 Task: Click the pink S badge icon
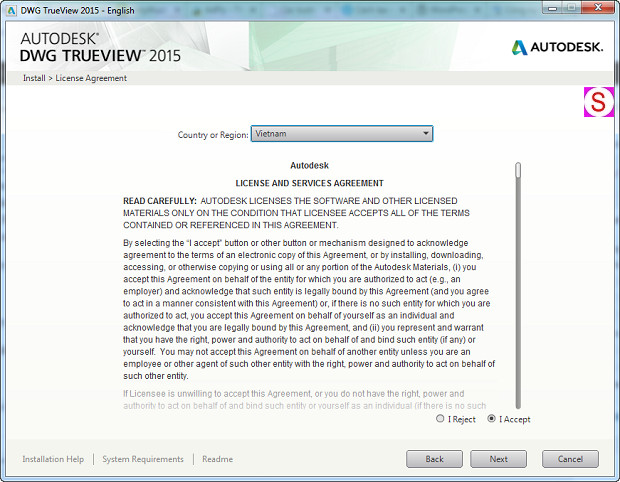(599, 102)
